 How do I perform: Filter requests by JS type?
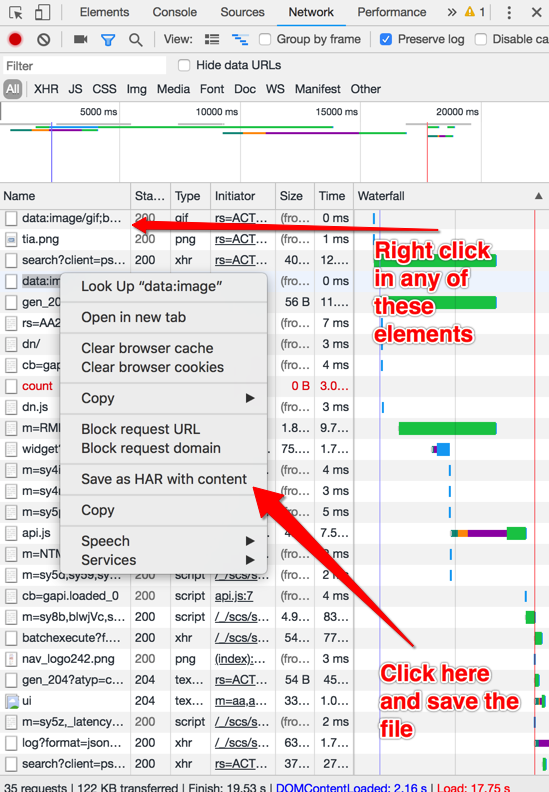tap(75, 89)
